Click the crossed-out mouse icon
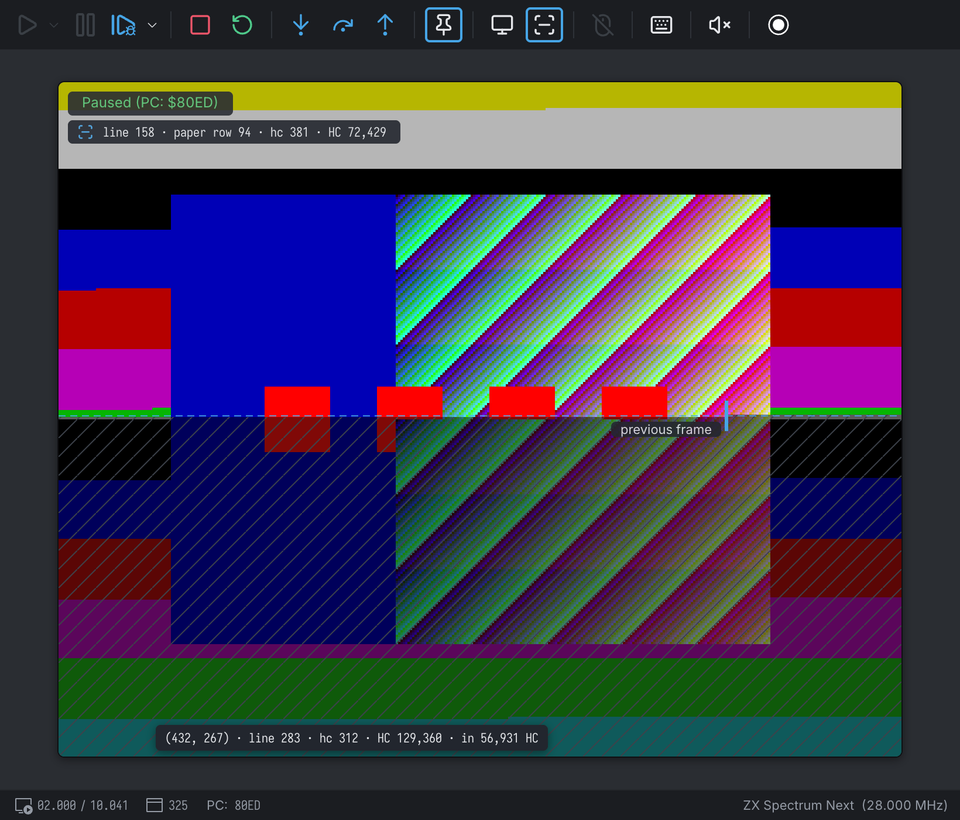Viewport: 960px width, 820px height. tap(603, 25)
